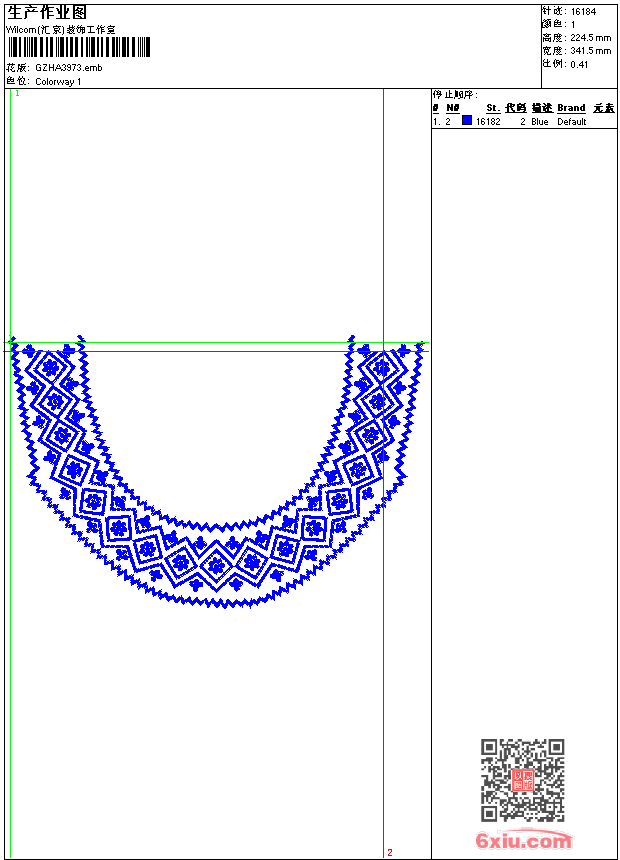Click the Brand column header
Viewport: 620px width, 860px height.
(x=571, y=108)
